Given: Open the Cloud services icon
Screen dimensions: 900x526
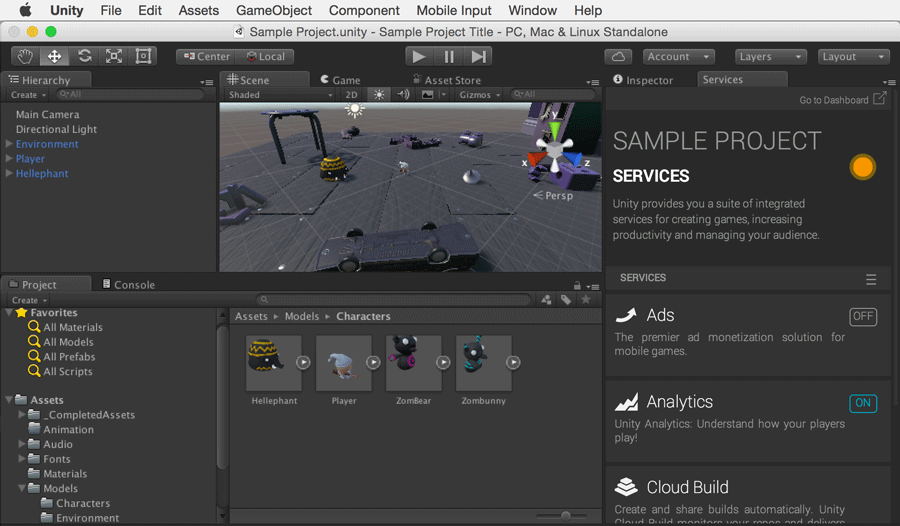Looking at the screenshot, I should tap(618, 57).
